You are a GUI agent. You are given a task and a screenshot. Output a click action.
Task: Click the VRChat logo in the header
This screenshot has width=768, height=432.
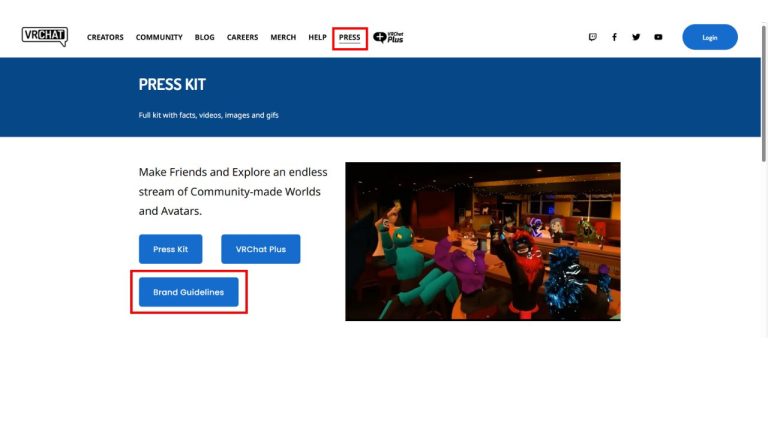pos(44,37)
